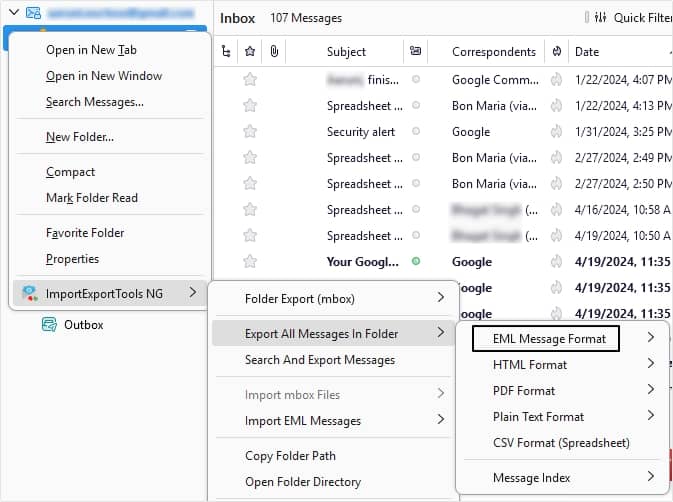Expand the ImportExportTools NG submenu arrow

coord(193,293)
